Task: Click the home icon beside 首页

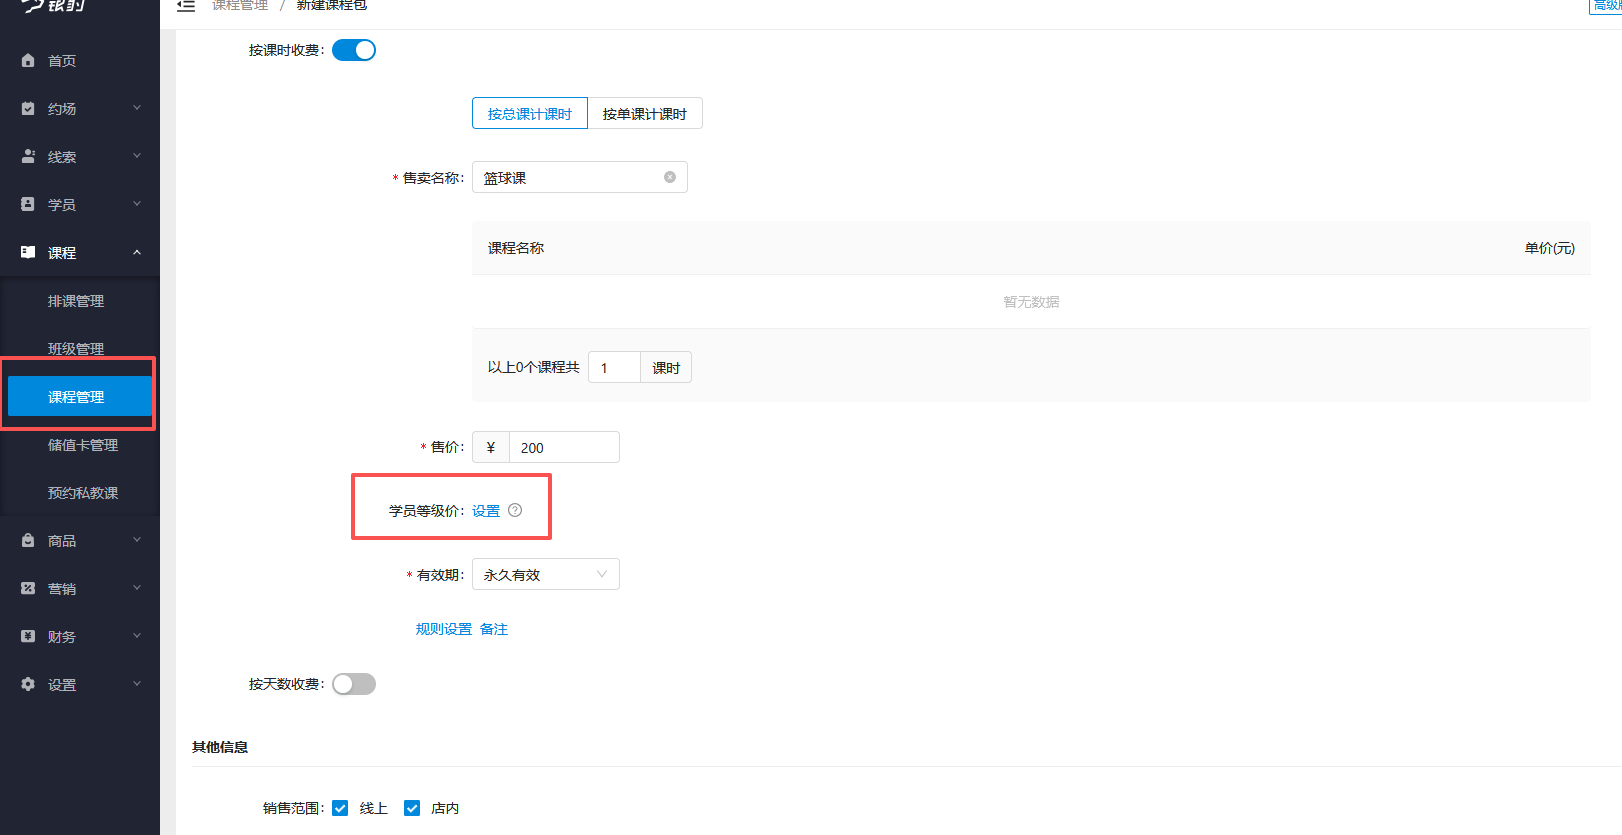Action: [x=28, y=61]
